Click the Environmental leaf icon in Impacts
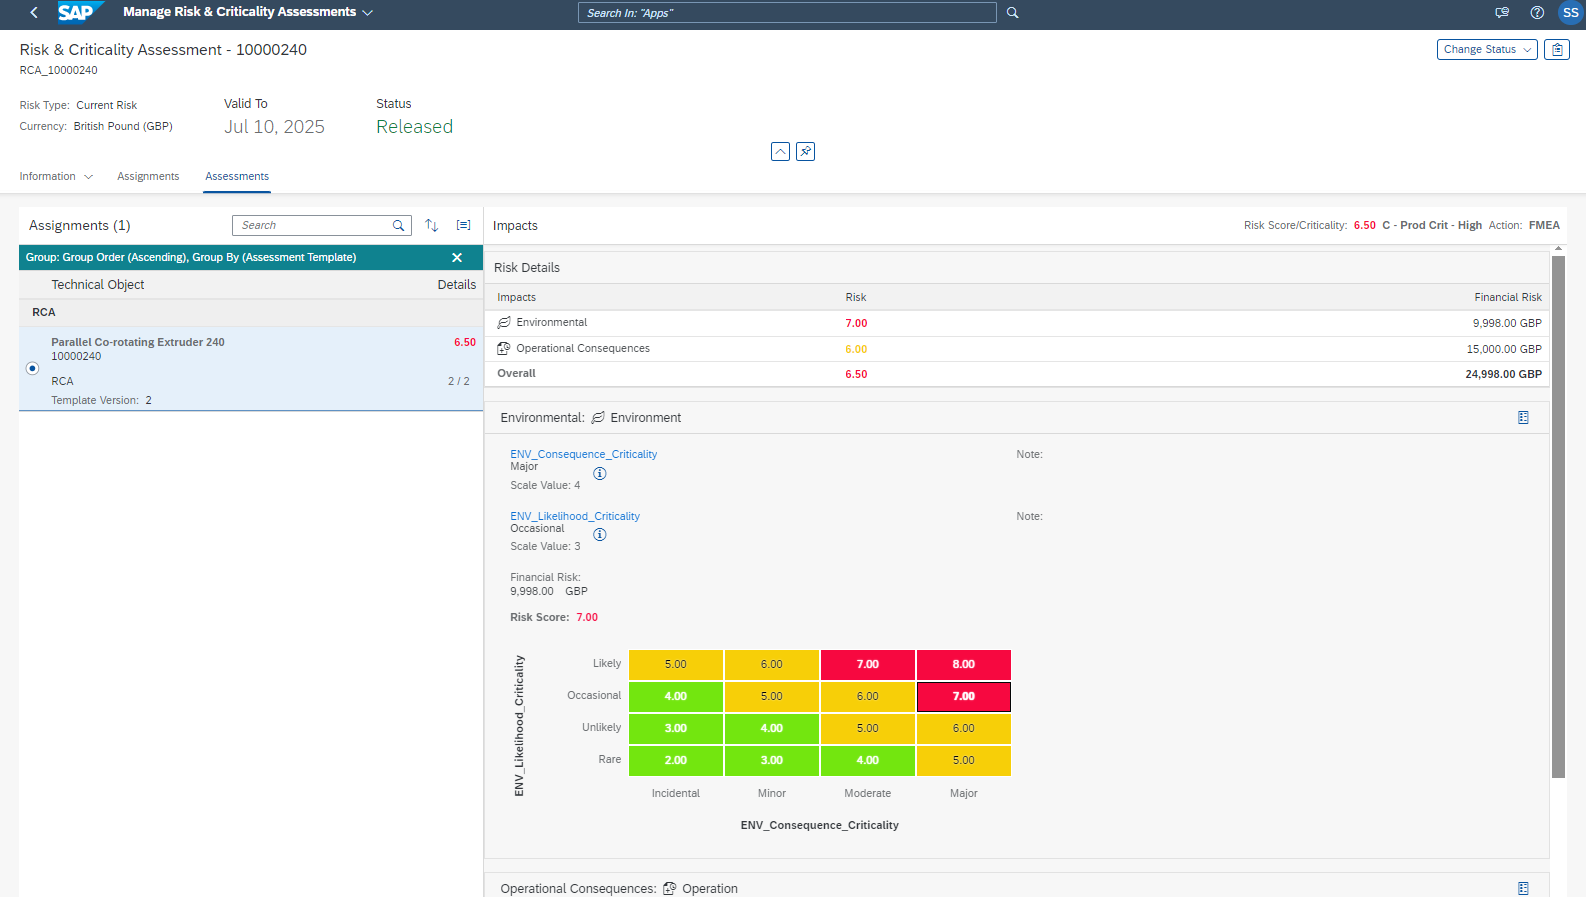Viewport: 1586px width, 897px height. tap(504, 323)
